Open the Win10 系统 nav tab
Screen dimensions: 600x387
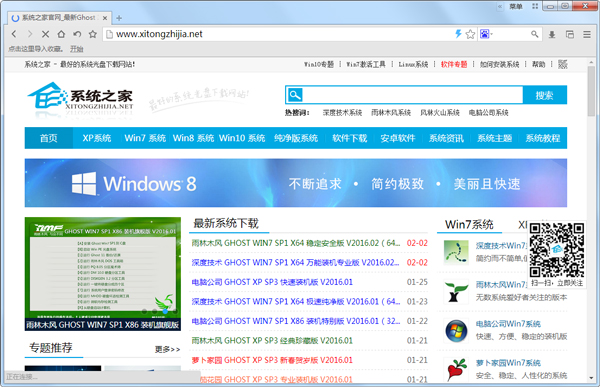point(242,138)
